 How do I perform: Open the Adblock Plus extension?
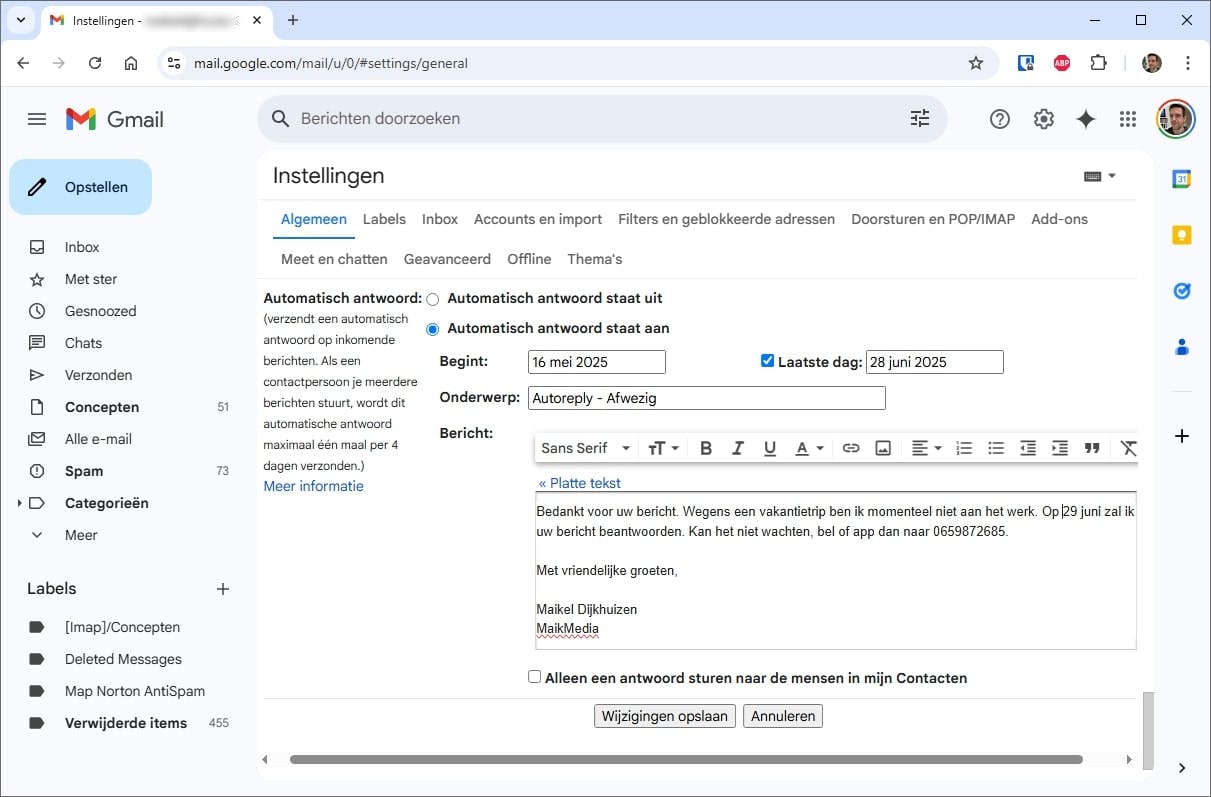[x=1062, y=63]
